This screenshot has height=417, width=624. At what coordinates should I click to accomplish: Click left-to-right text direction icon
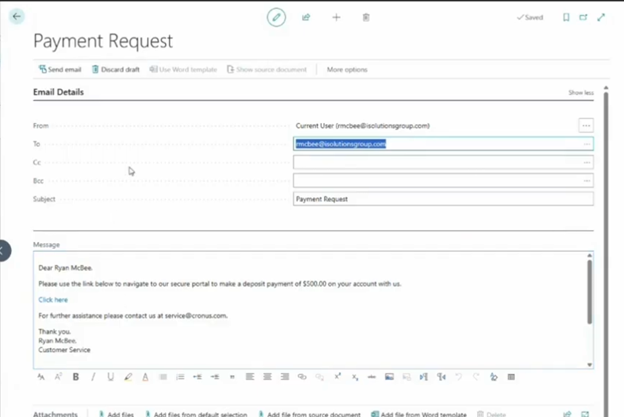[x=424, y=377]
